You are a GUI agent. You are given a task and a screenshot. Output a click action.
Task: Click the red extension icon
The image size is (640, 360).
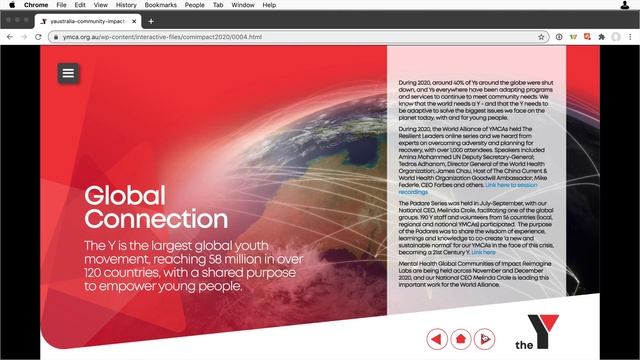587,37
